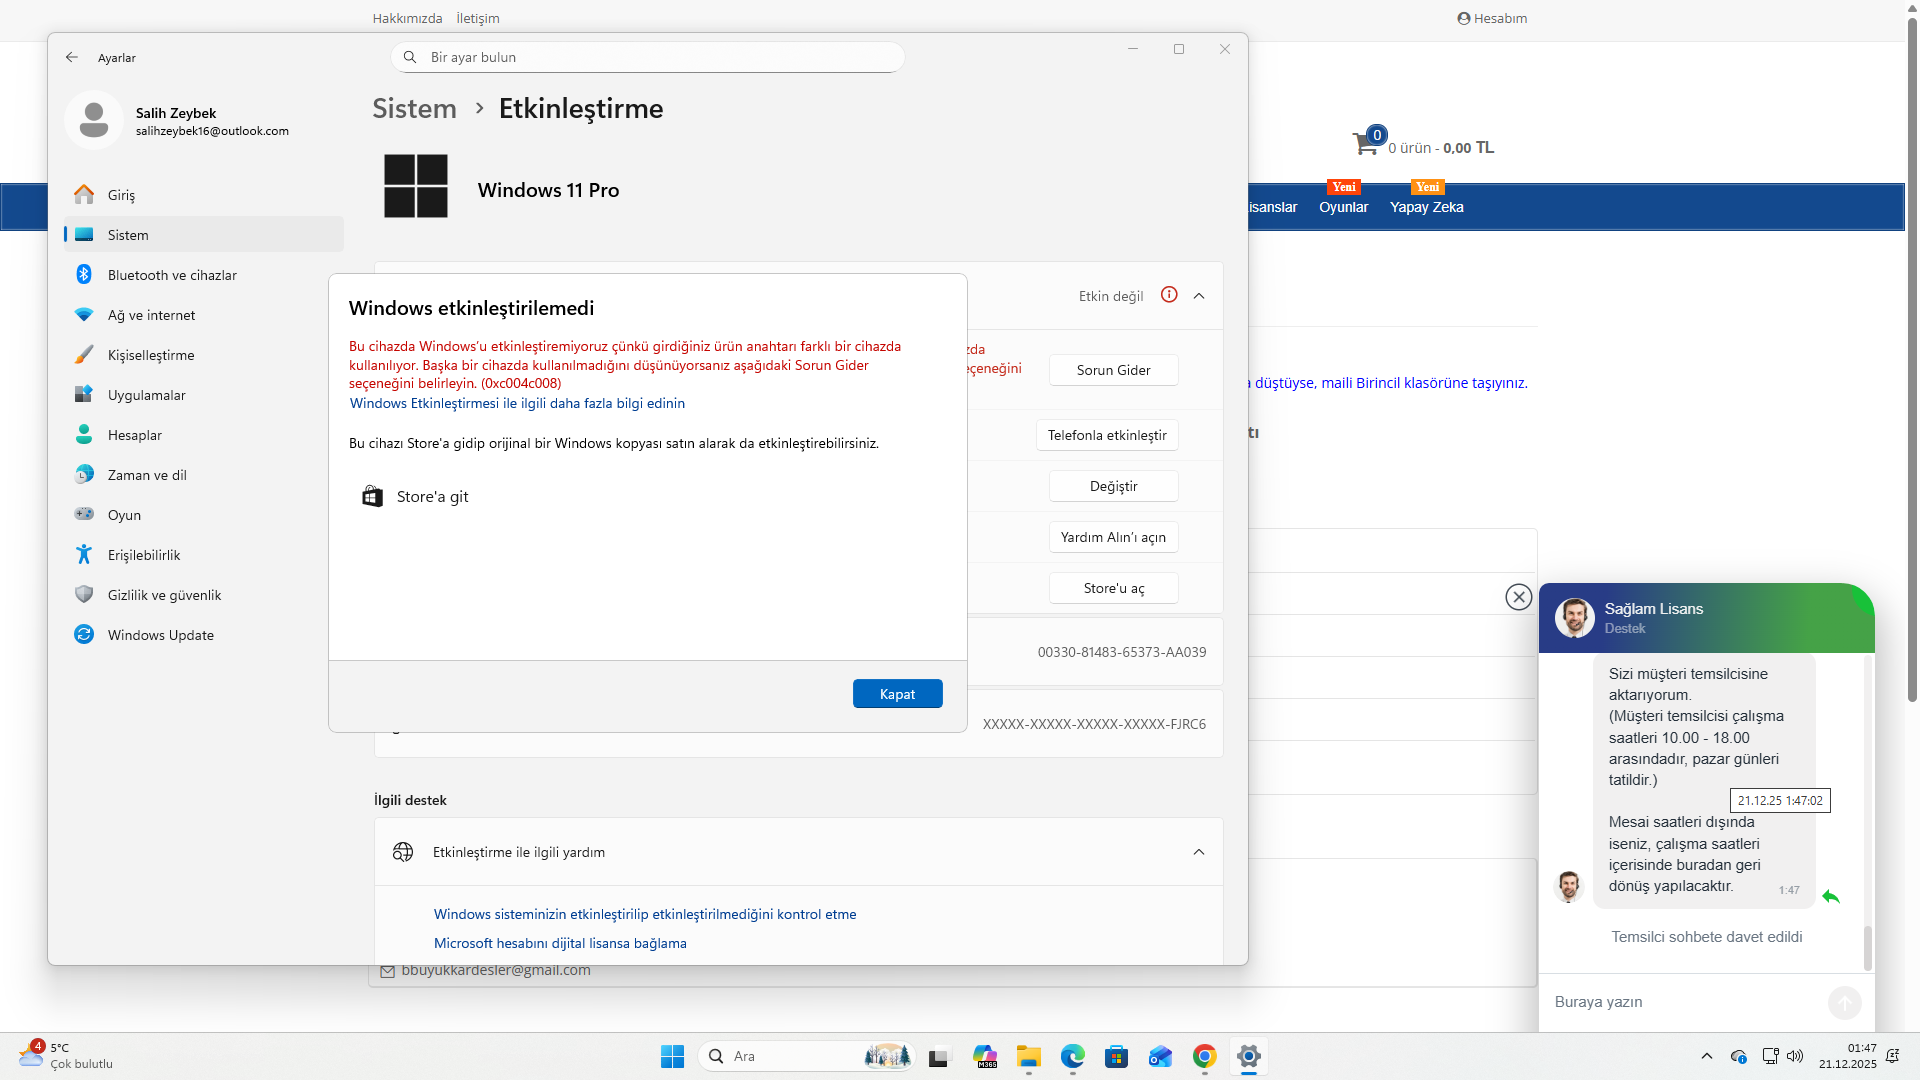This screenshot has height=1080, width=1920.
Task: Show hidden system tray icons
Action: (1707, 1056)
